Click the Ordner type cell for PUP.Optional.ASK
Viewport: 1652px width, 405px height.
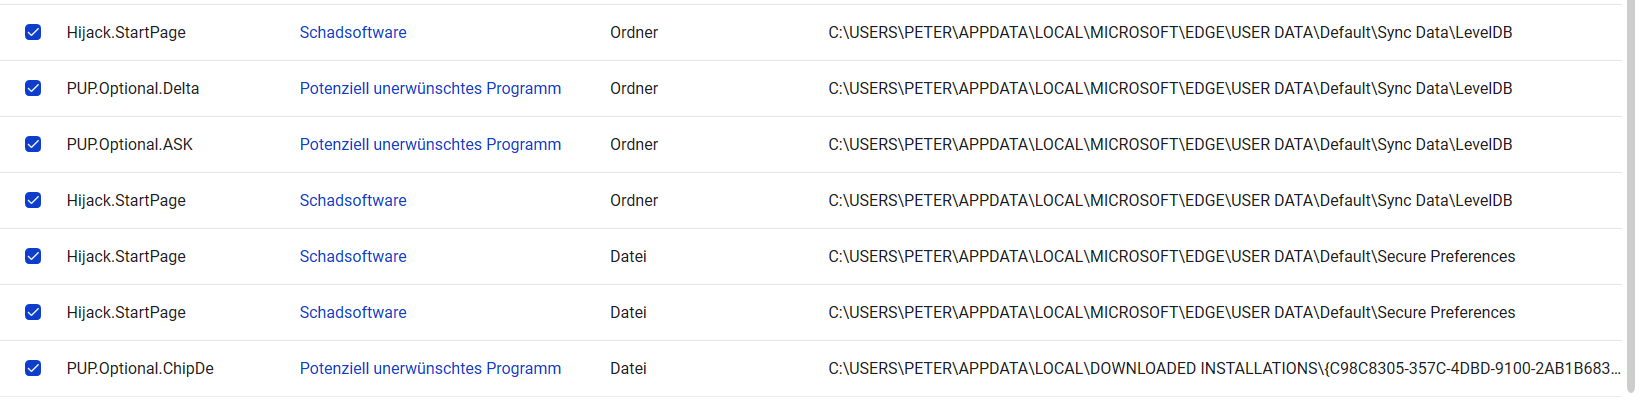click(x=634, y=144)
